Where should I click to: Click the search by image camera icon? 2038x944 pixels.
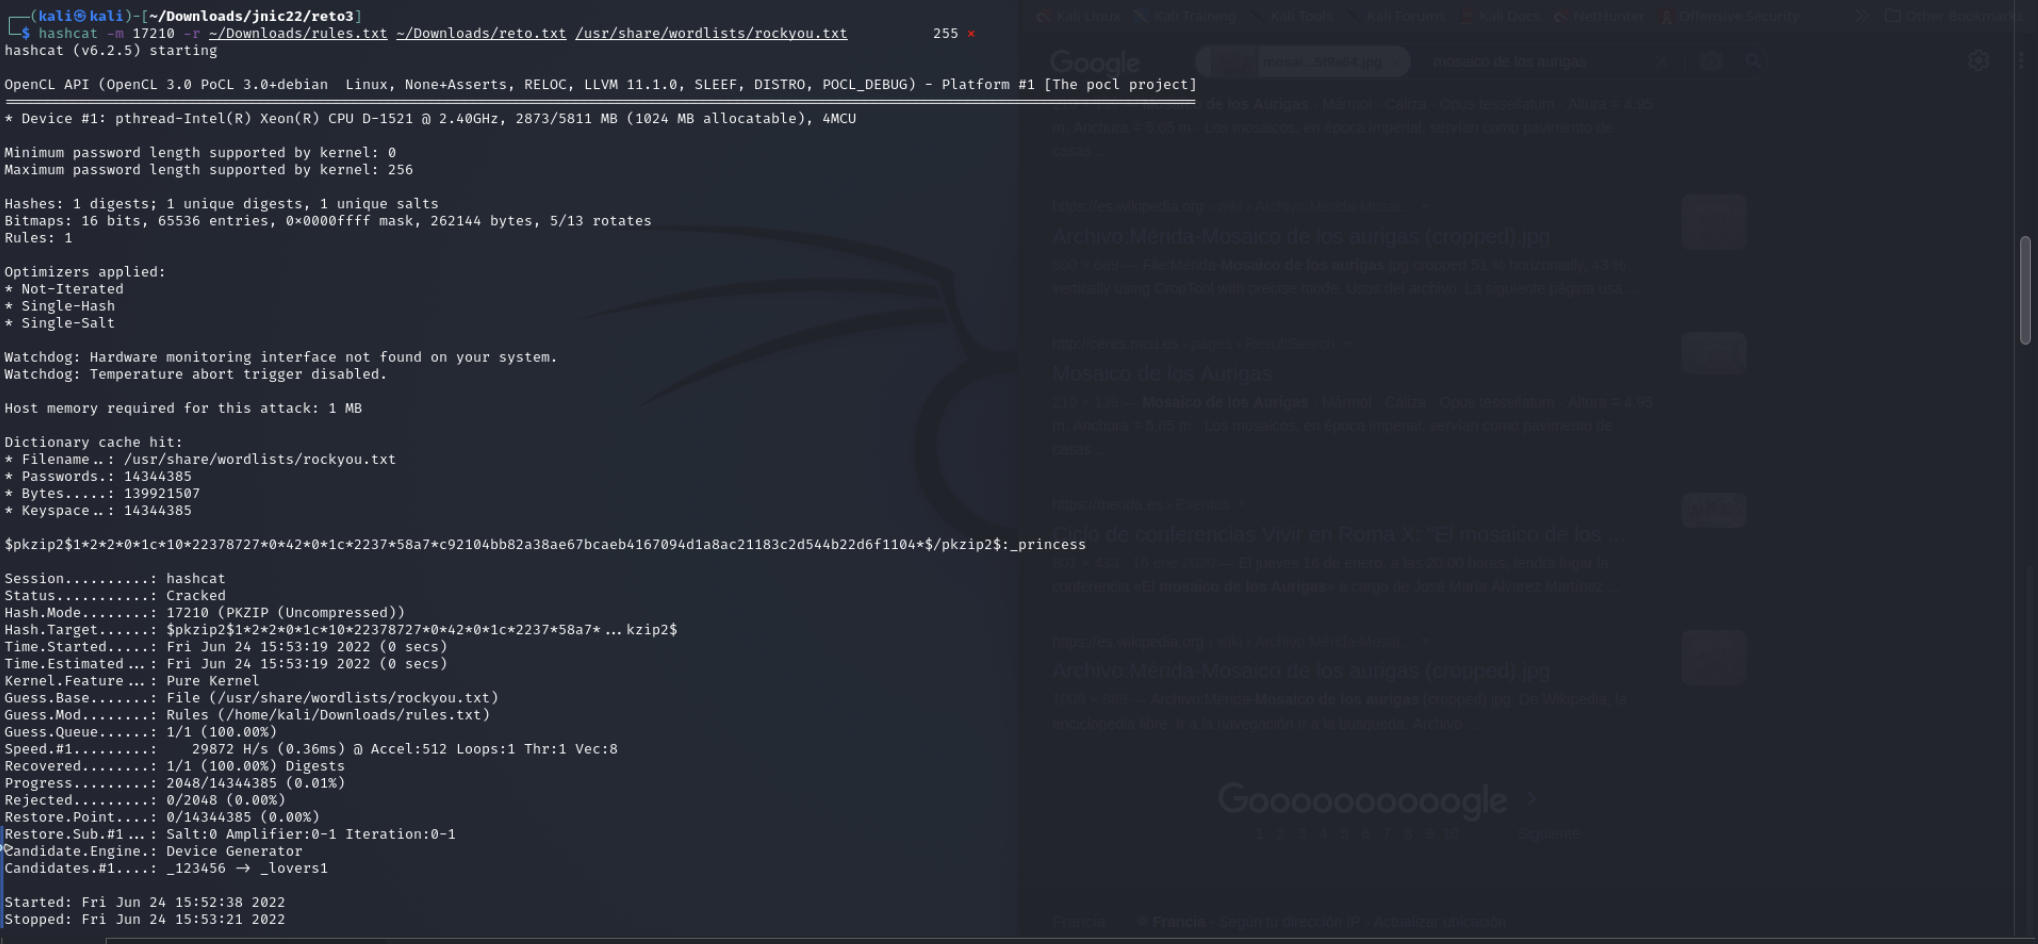coord(1711,62)
